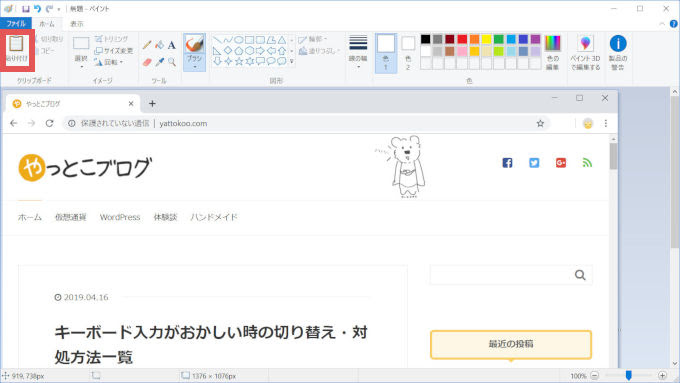Select the Brush (ブラシ) tool
The width and height of the screenshot is (680, 383).
(194, 45)
